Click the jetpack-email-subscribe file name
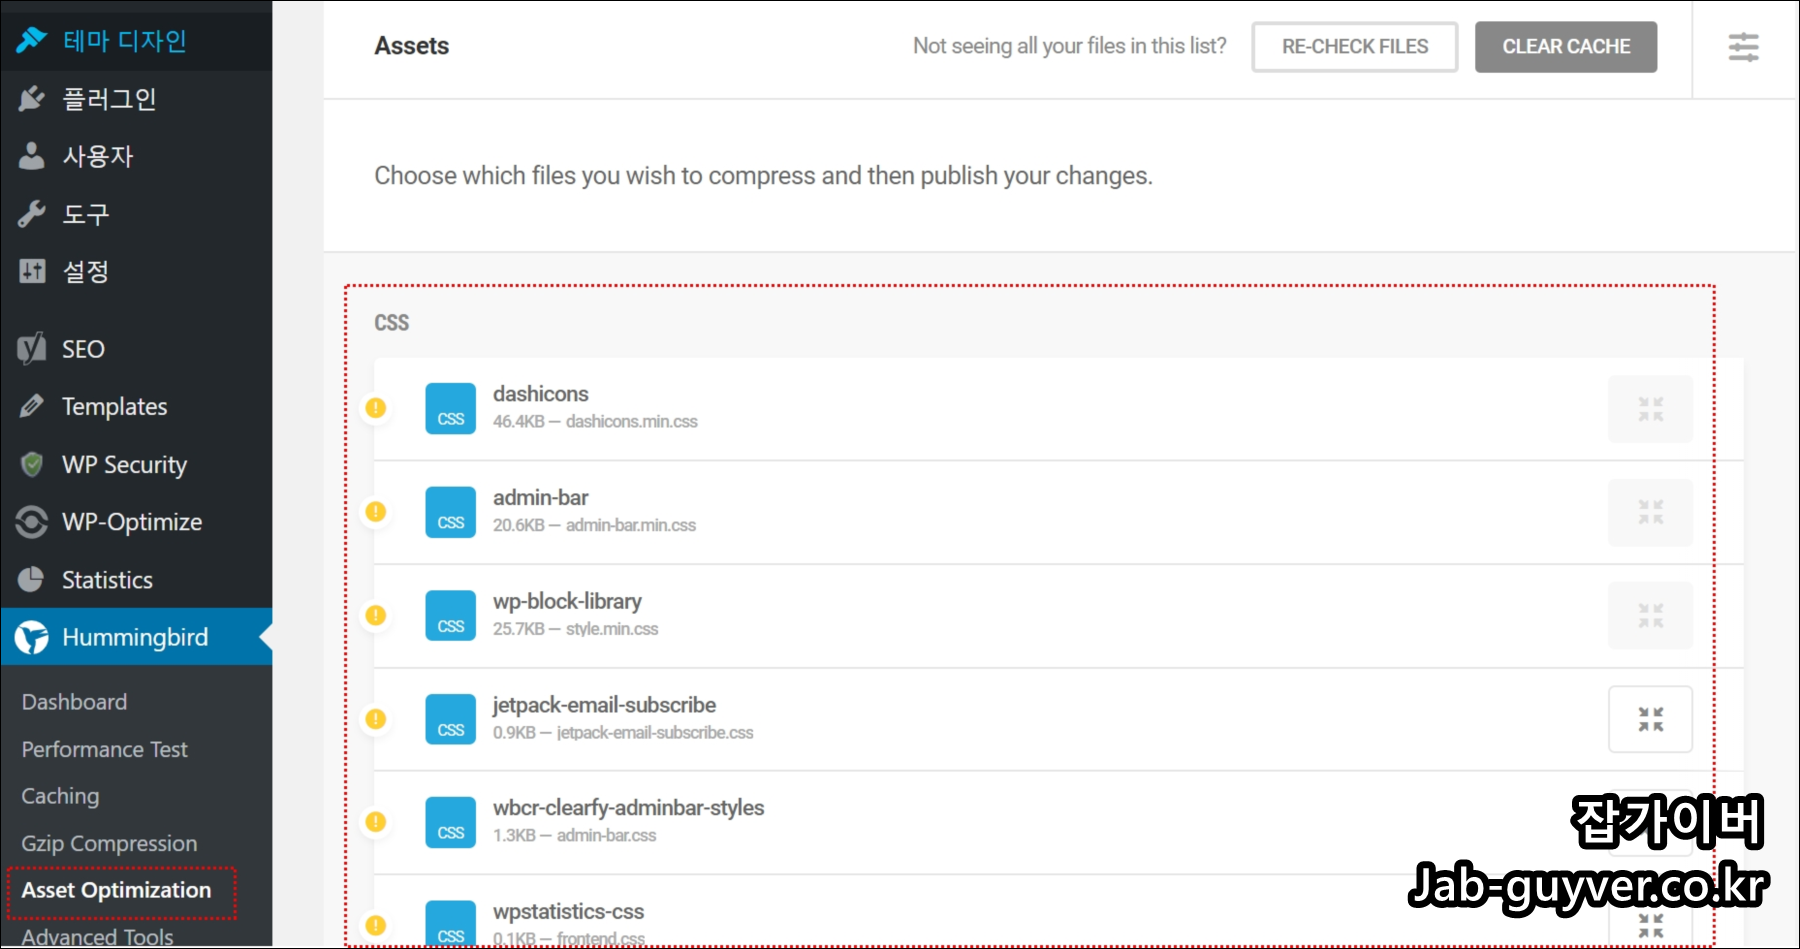The height and width of the screenshot is (949, 1800). click(604, 705)
